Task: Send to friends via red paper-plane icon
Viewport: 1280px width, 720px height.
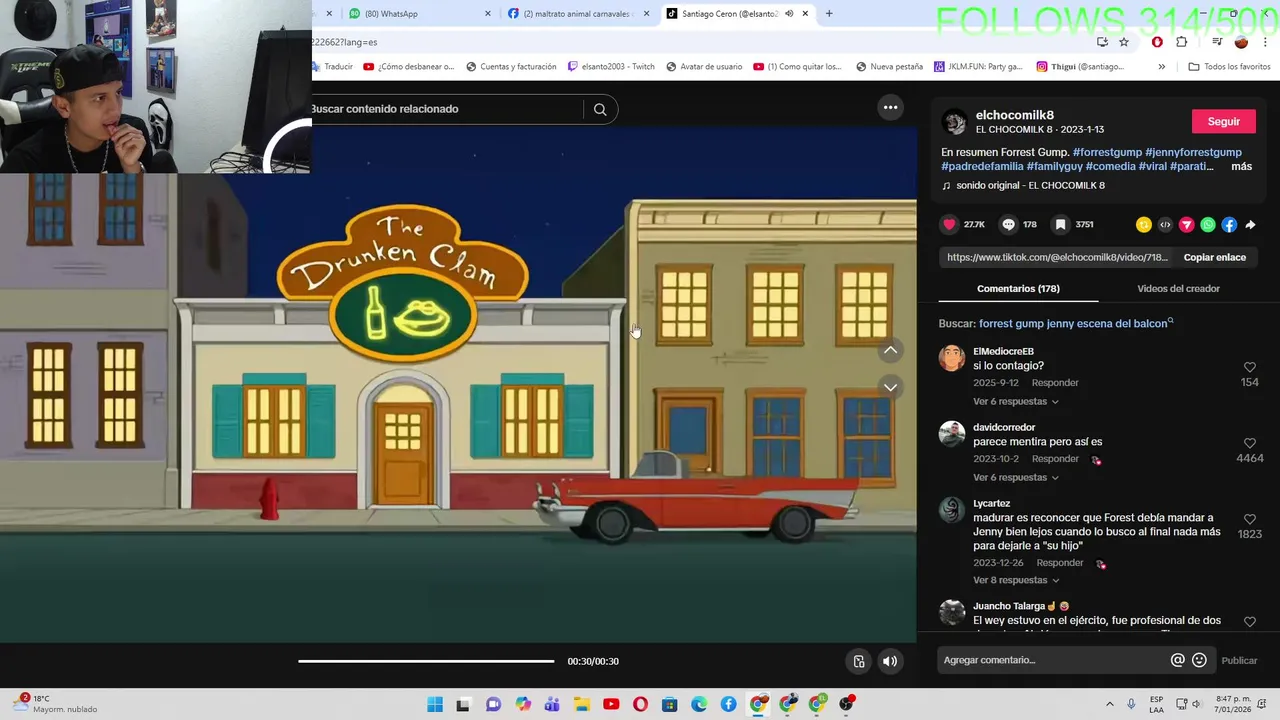Action: (1186, 225)
